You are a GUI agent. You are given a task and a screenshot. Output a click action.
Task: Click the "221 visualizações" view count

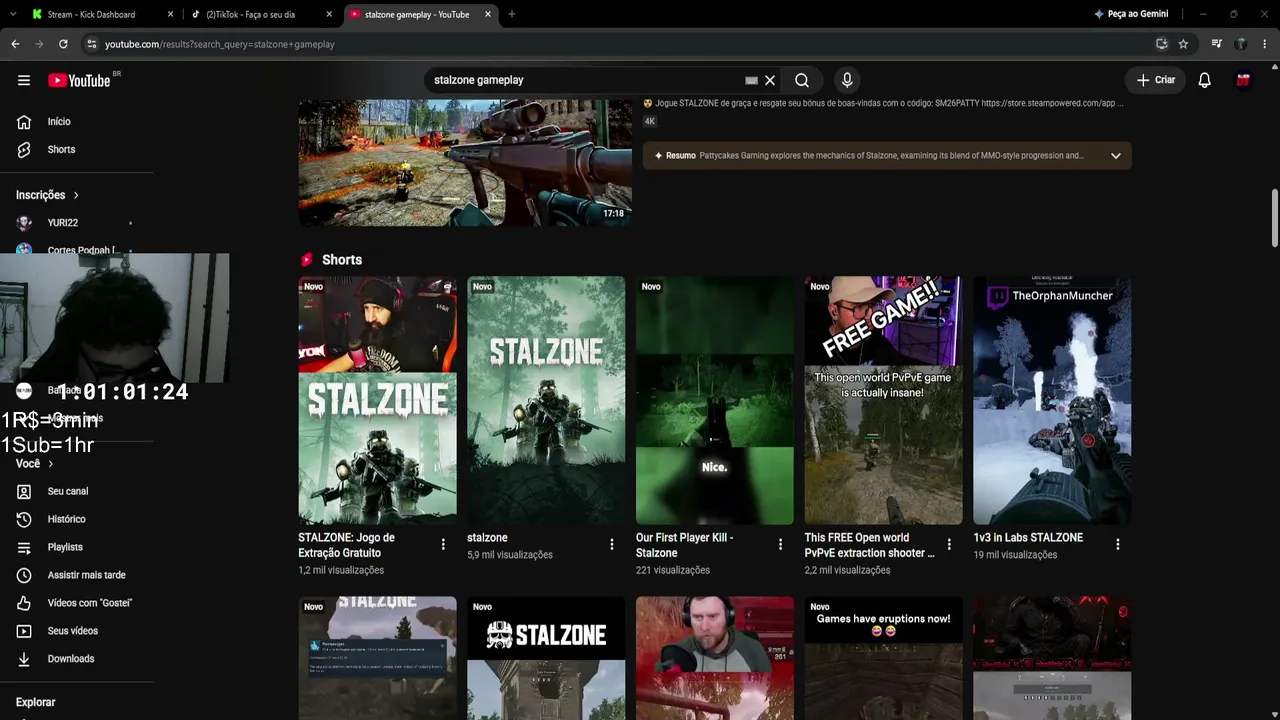click(673, 570)
